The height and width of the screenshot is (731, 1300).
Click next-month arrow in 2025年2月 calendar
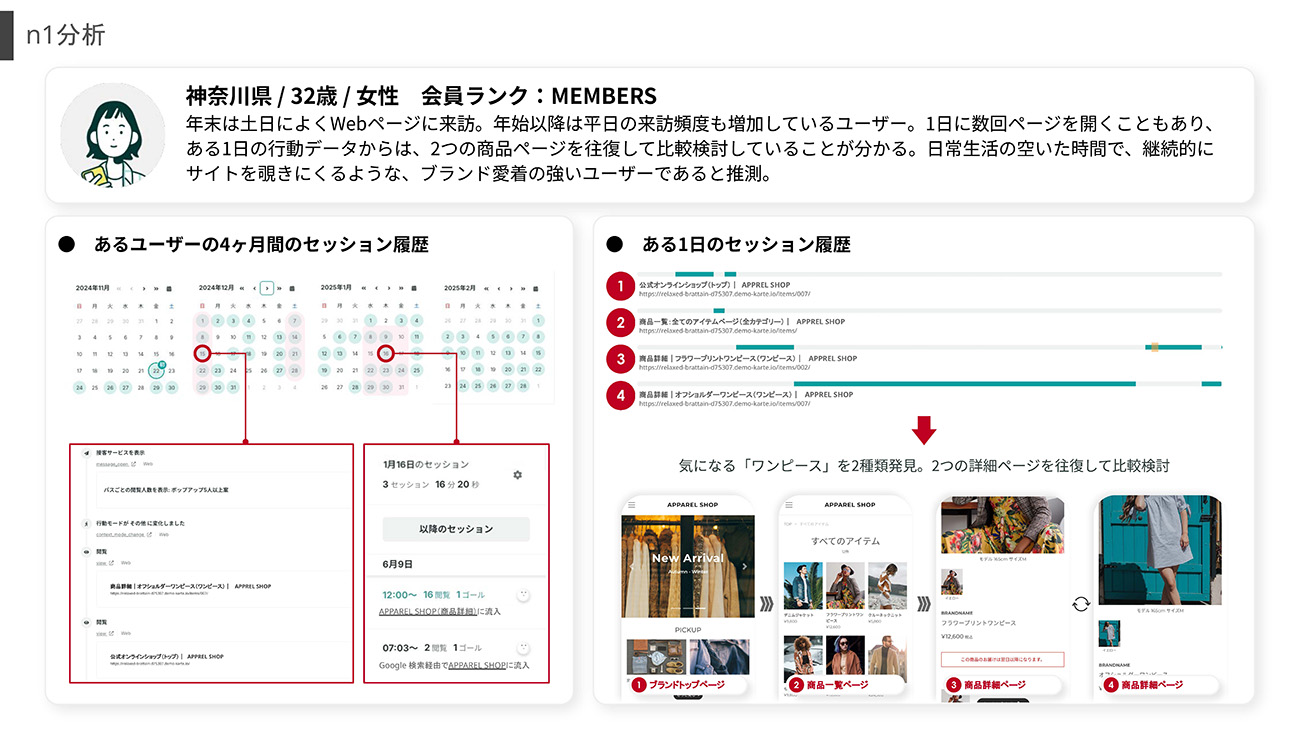coord(511,288)
